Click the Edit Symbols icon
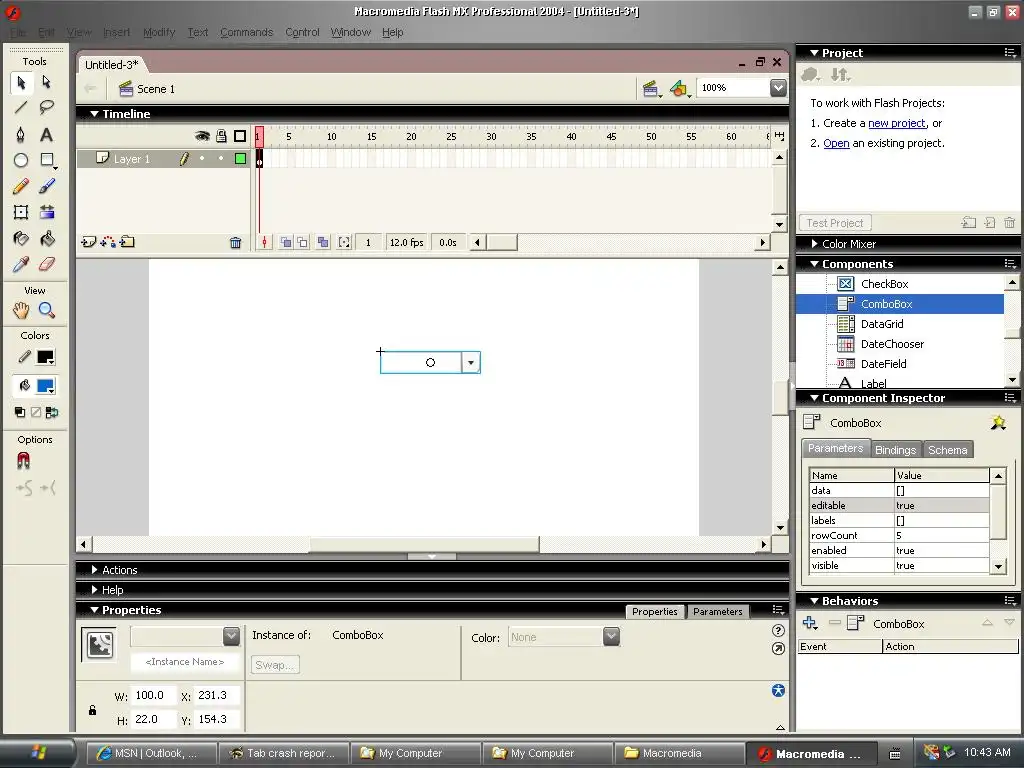Viewport: 1024px width, 768px height. 679,89
